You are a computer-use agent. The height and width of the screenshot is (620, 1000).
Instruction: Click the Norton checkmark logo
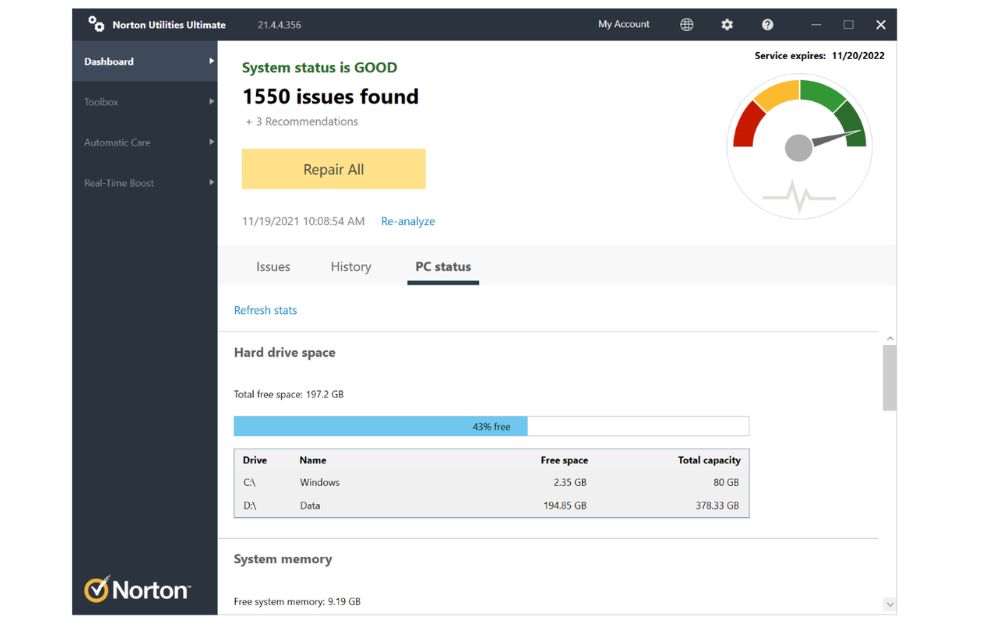tap(96, 589)
